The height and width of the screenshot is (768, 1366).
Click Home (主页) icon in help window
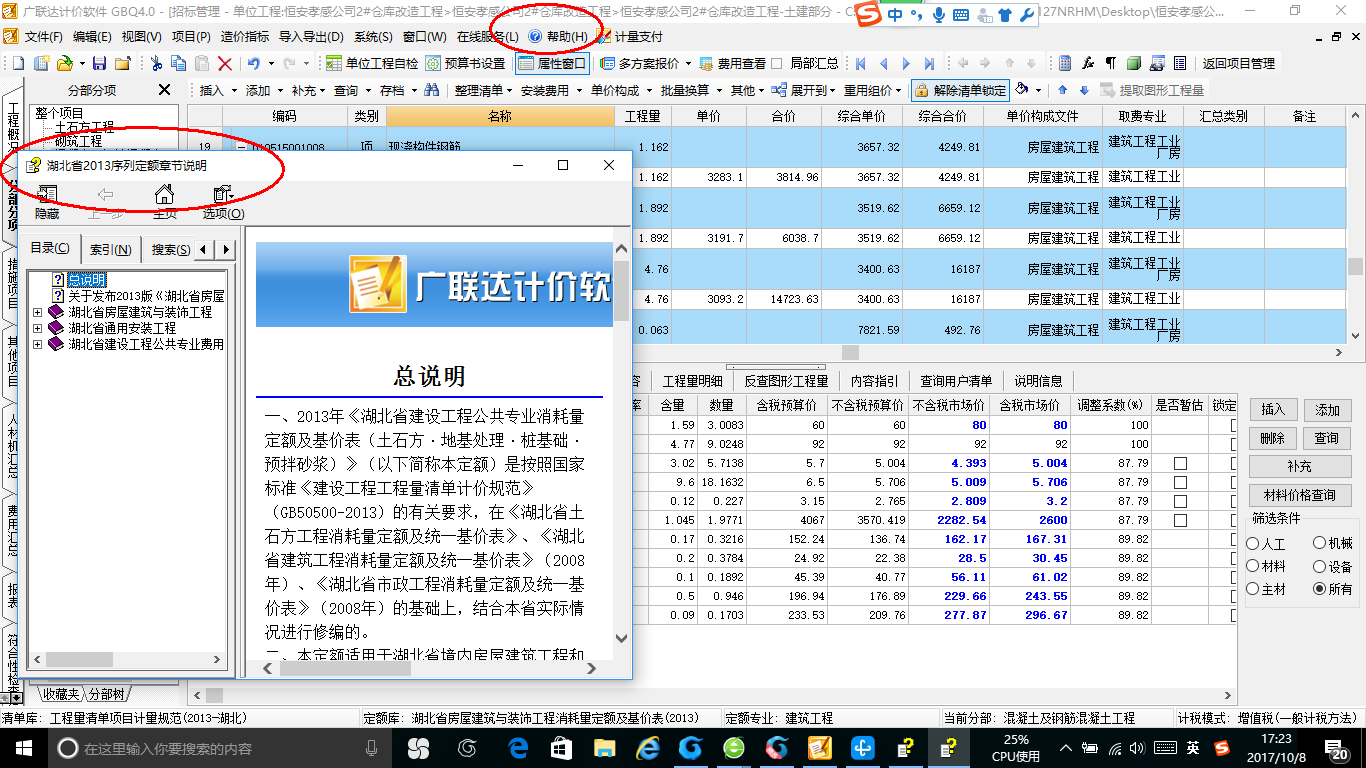point(165,202)
